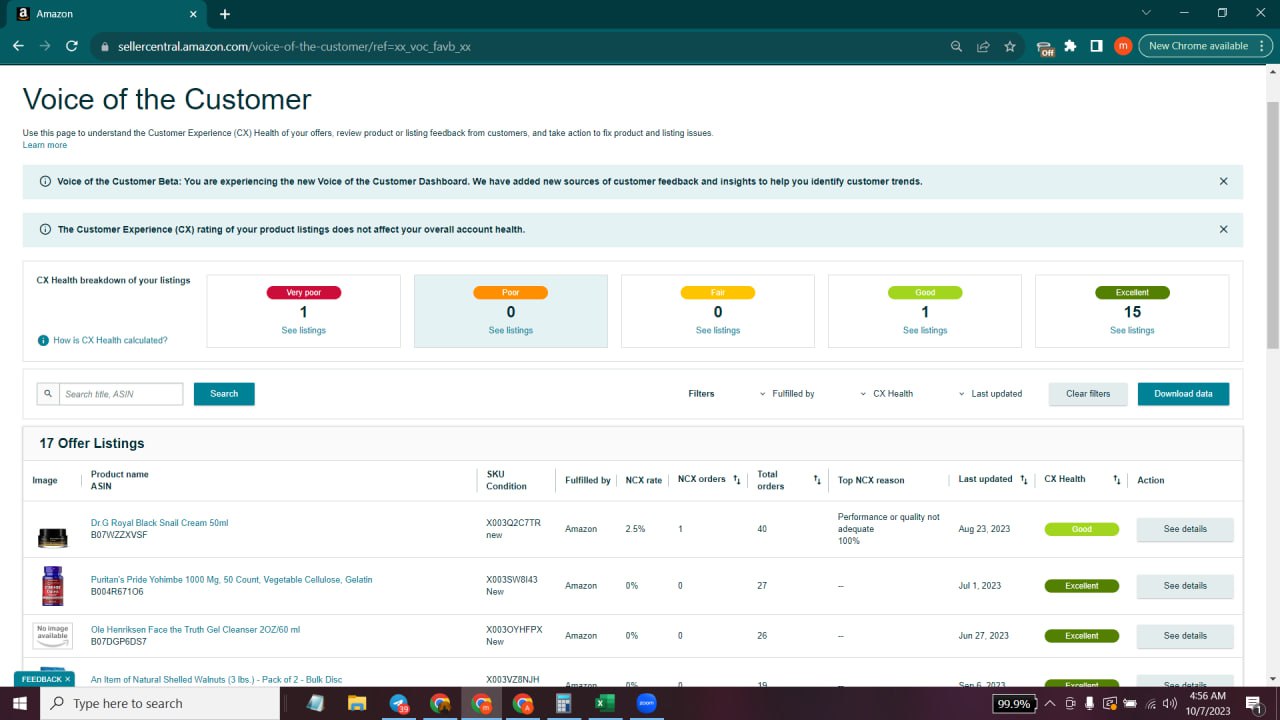
Task: Select the Amazon tab
Action: (105, 14)
